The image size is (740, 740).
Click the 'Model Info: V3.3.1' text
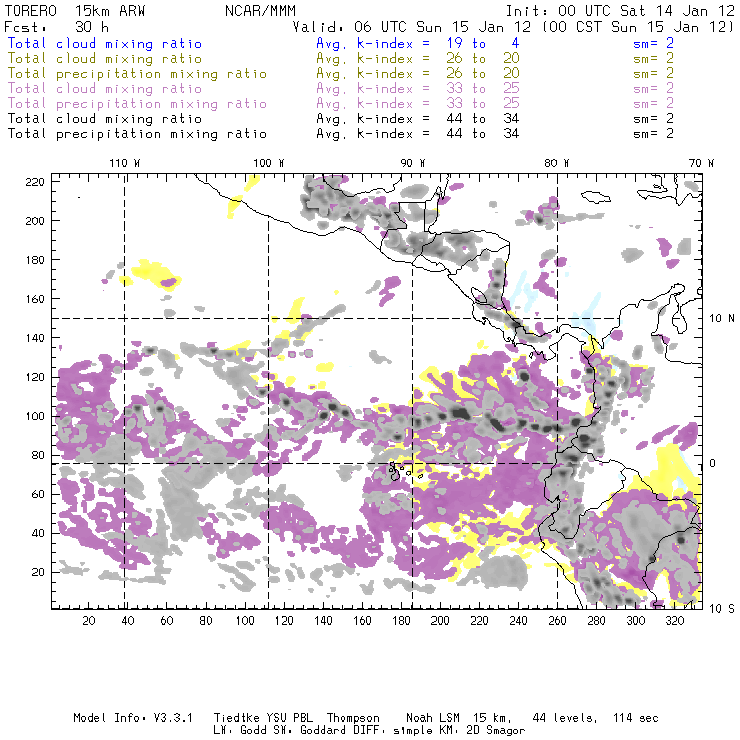click(133, 718)
